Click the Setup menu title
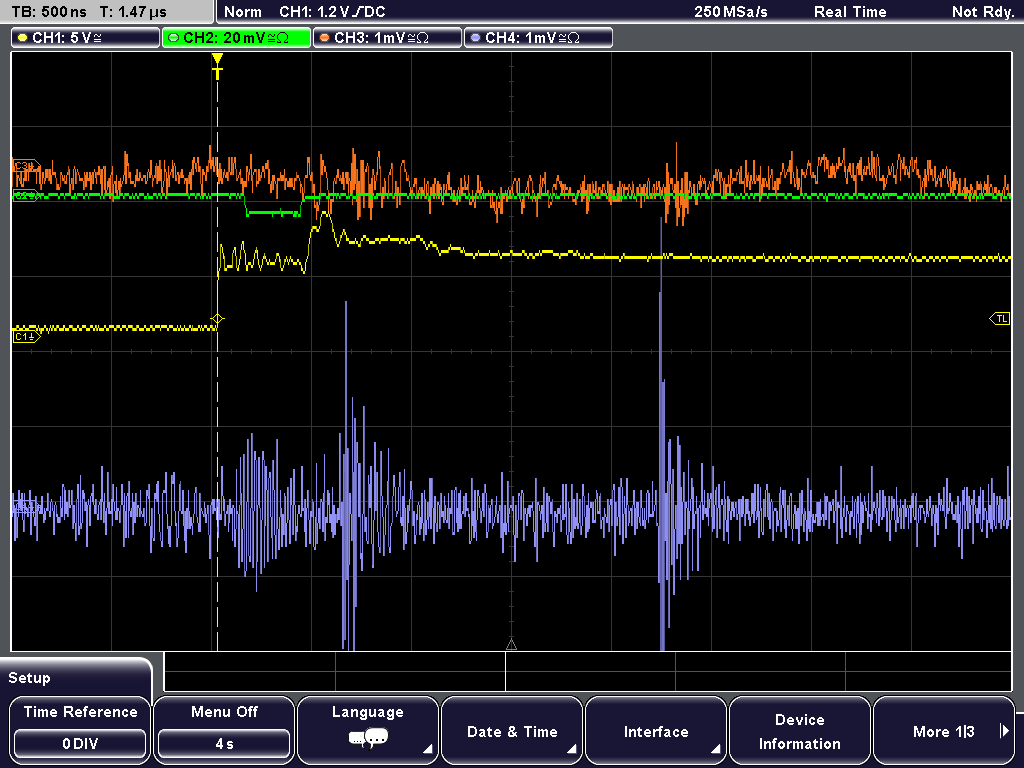Viewport: 1024px width, 768px height. tap(29, 678)
